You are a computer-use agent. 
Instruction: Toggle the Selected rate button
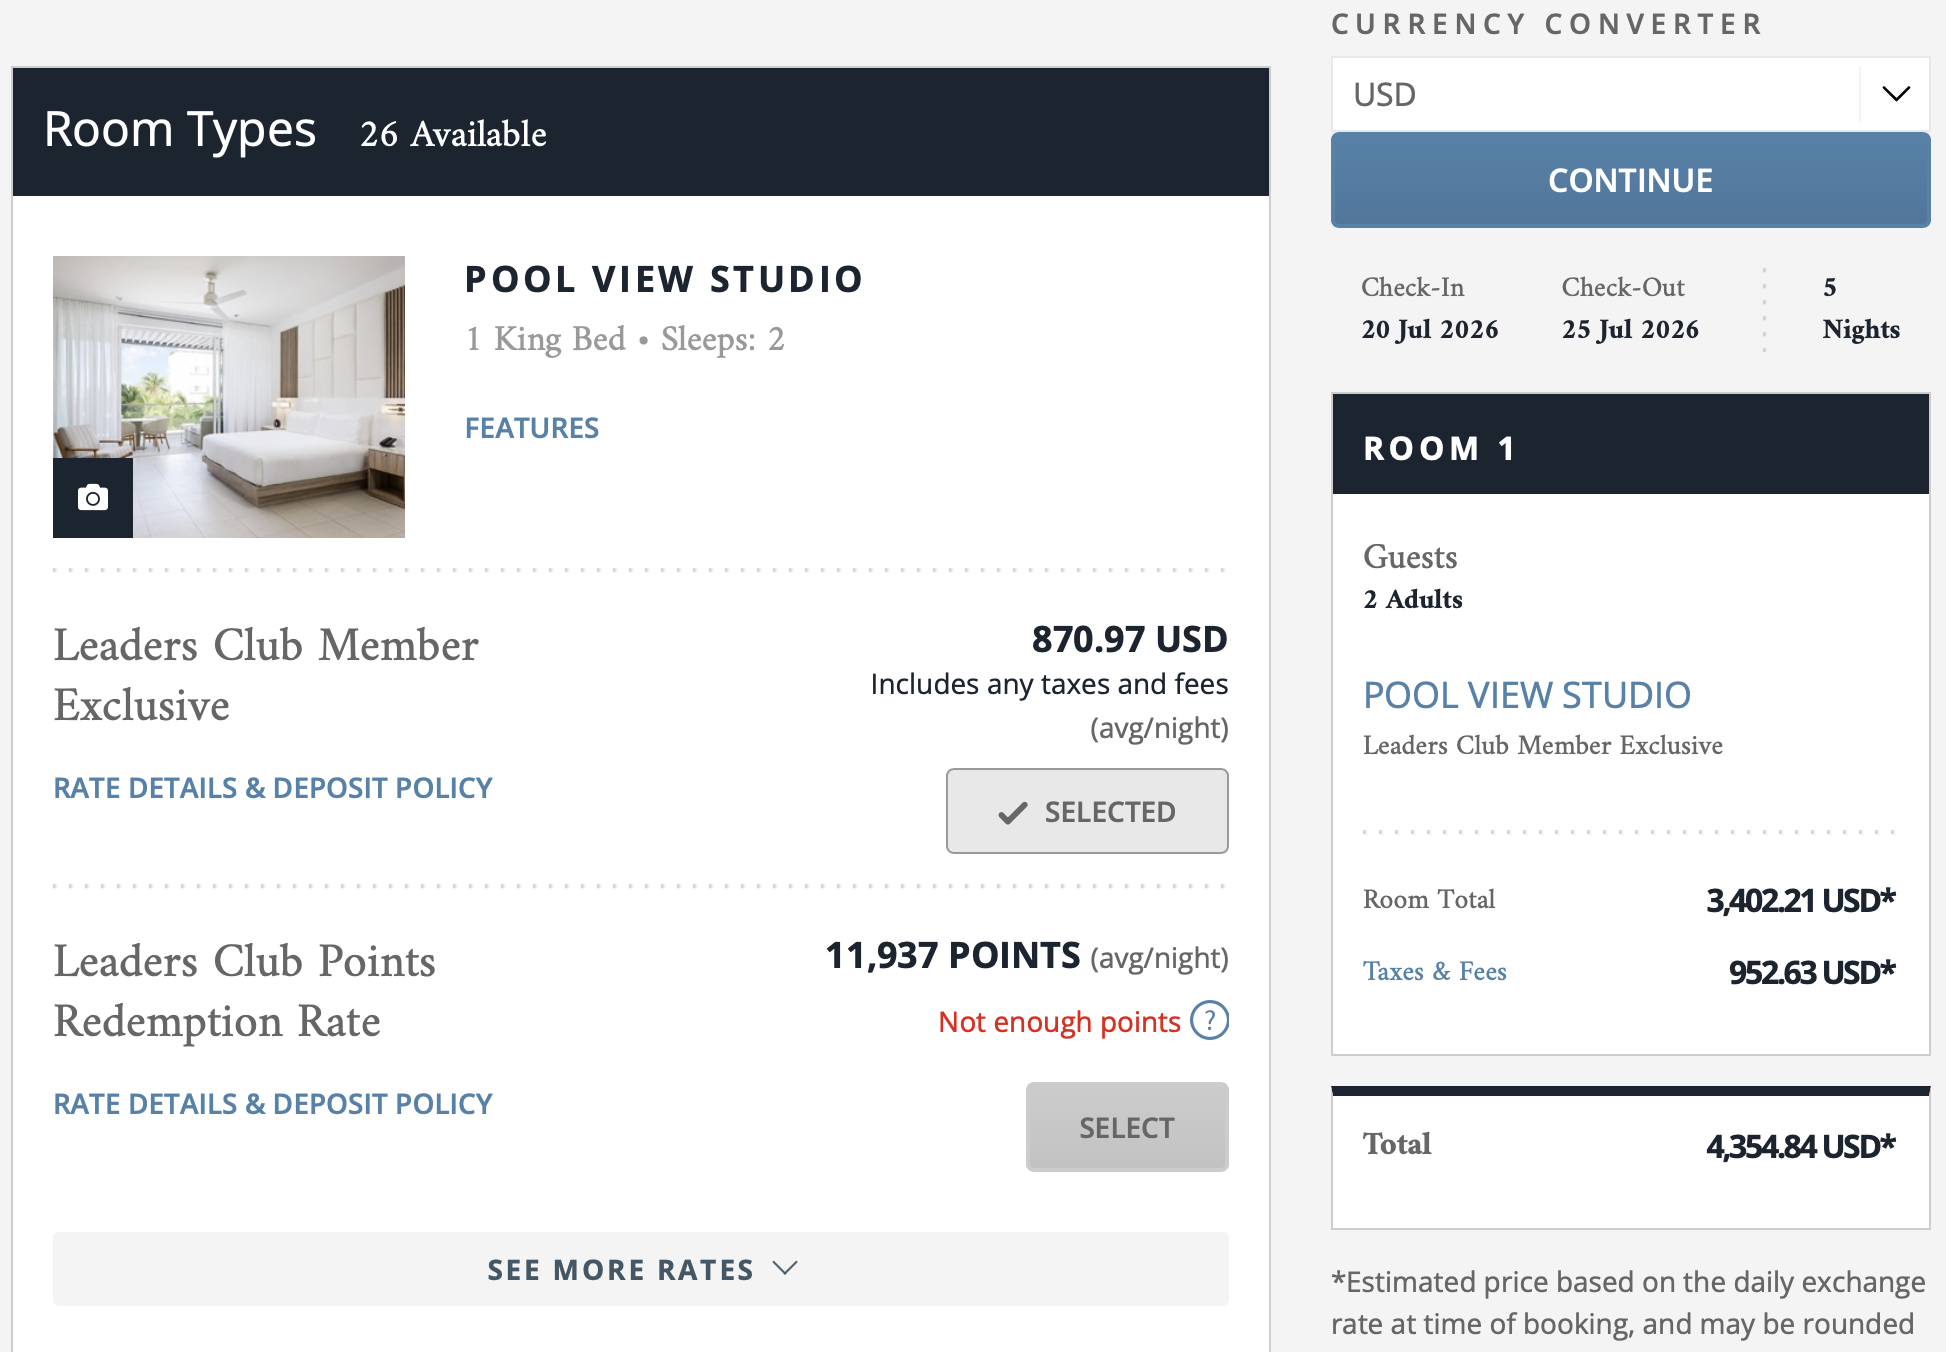(1087, 811)
